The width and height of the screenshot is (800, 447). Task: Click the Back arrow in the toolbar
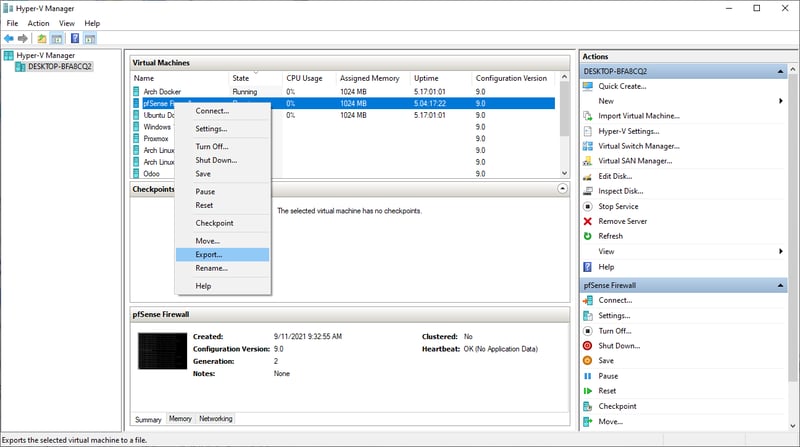click(10, 38)
